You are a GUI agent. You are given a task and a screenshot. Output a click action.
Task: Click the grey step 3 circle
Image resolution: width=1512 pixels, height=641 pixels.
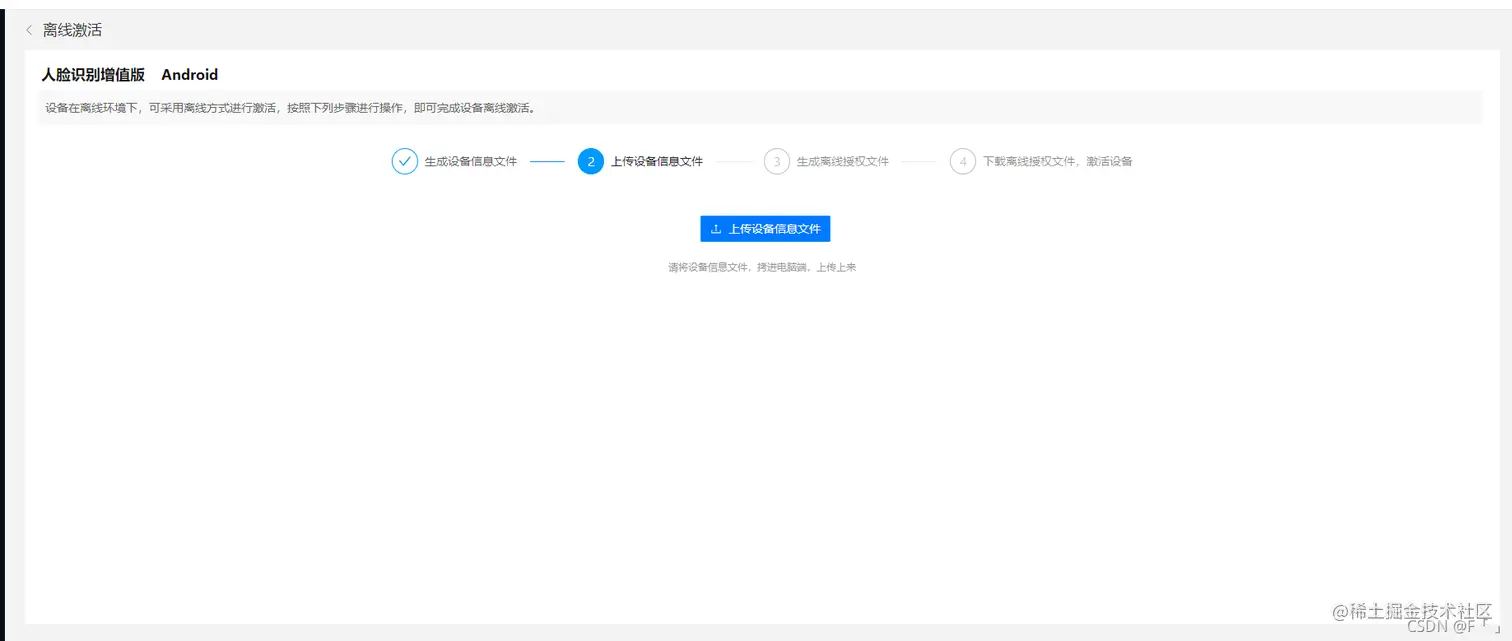pos(778,161)
